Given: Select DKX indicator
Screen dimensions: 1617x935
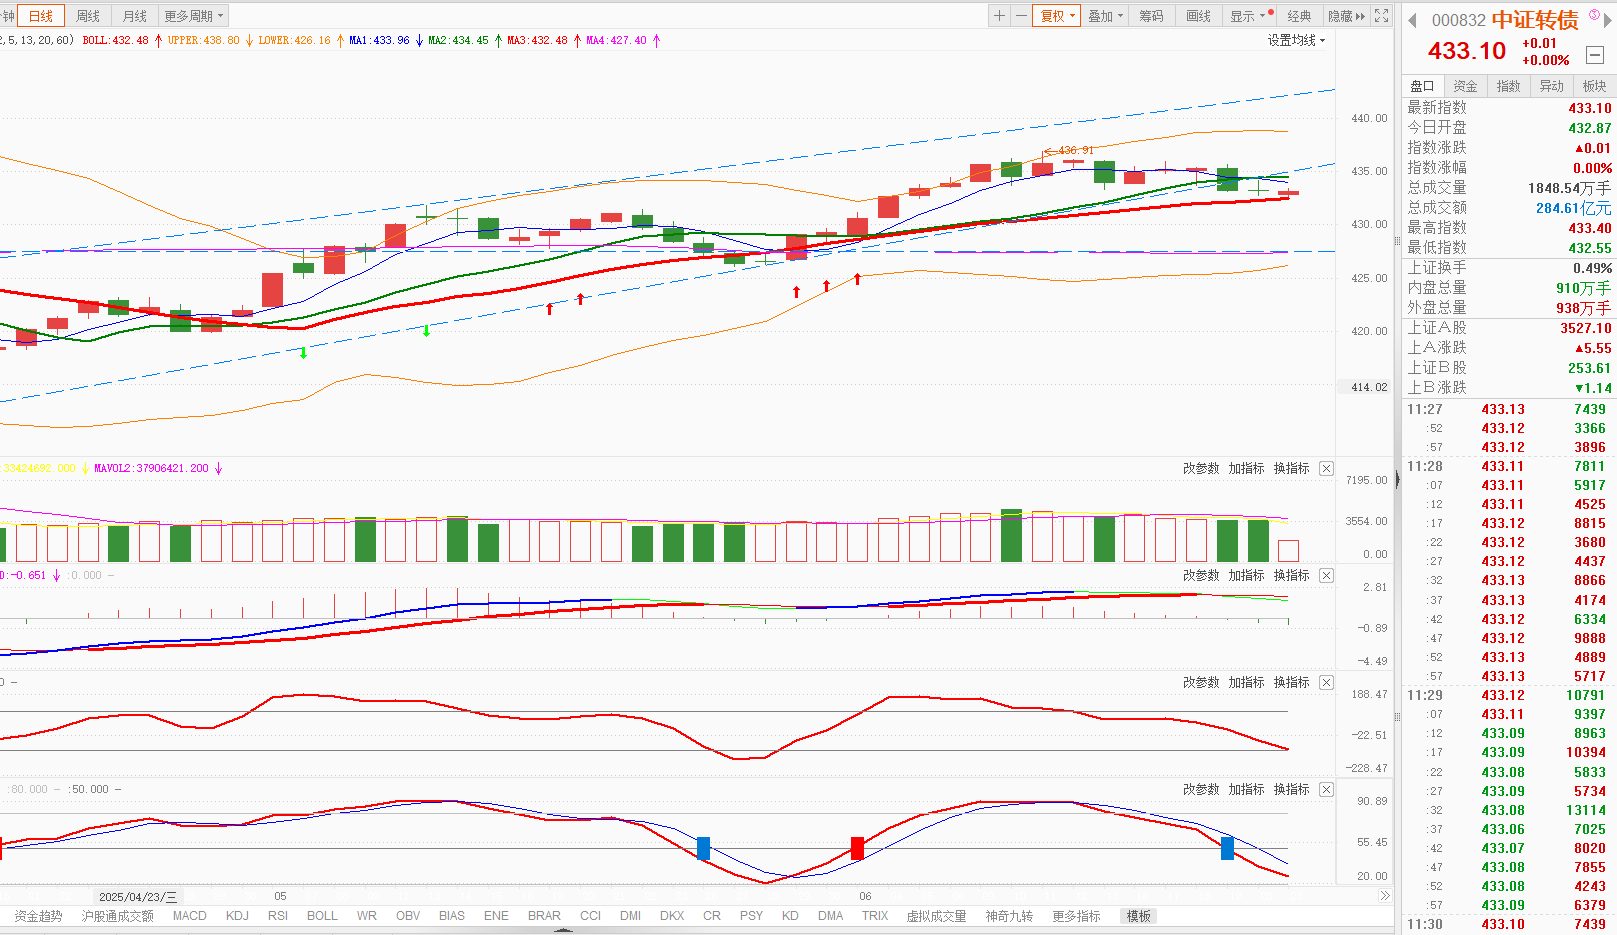Looking at the screenshot, I should 672,916.
